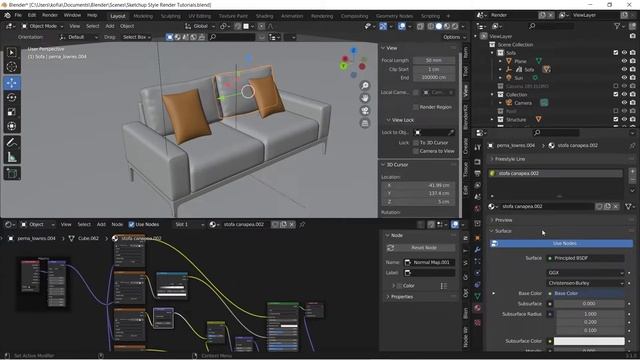Open the Global transform orientation dropdown
The image size is (640, 360).
(x=200, y=26)
